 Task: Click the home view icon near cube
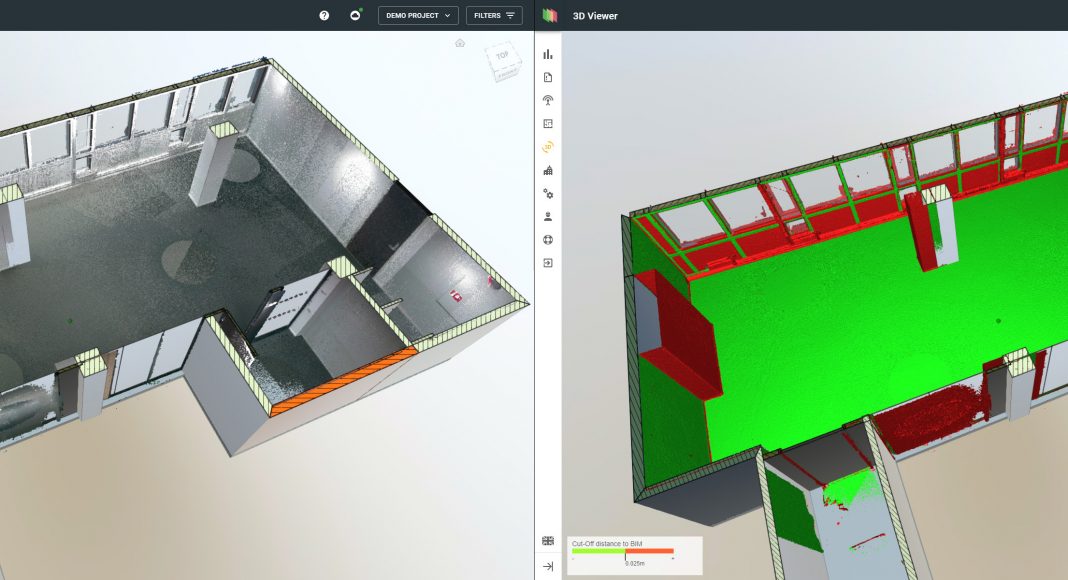click(460, 43)
